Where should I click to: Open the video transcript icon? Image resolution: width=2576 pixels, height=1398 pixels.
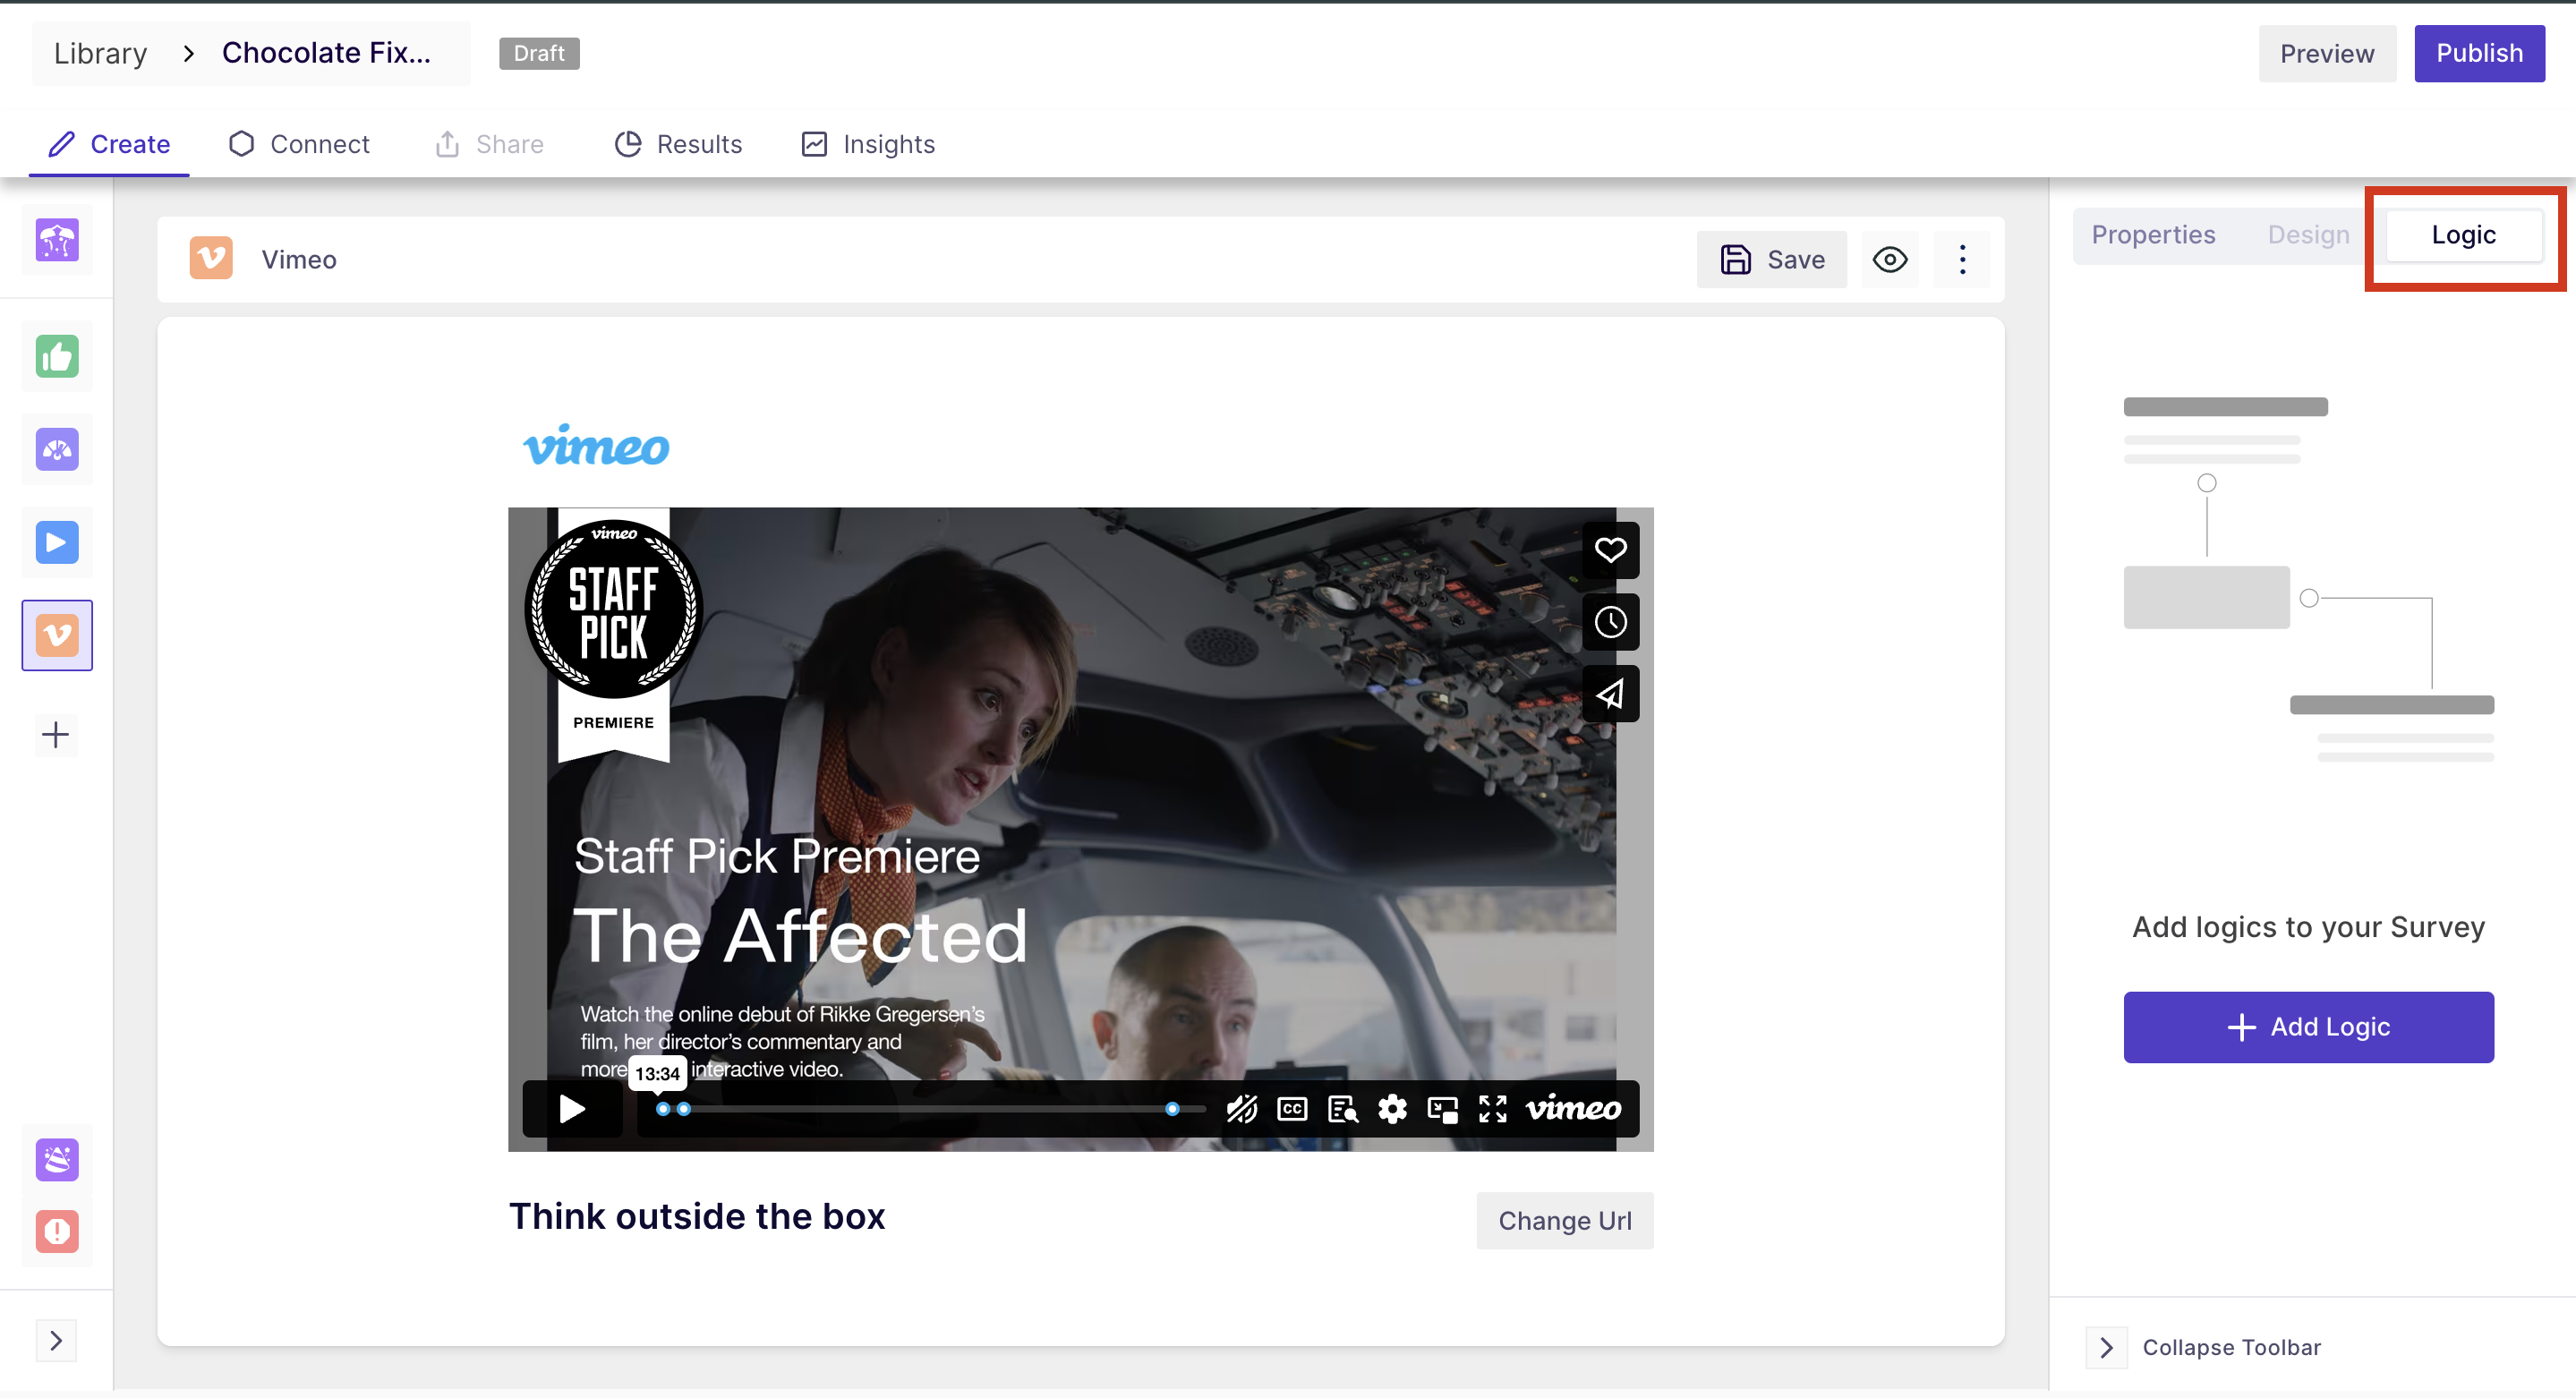coord(1342,1108)
